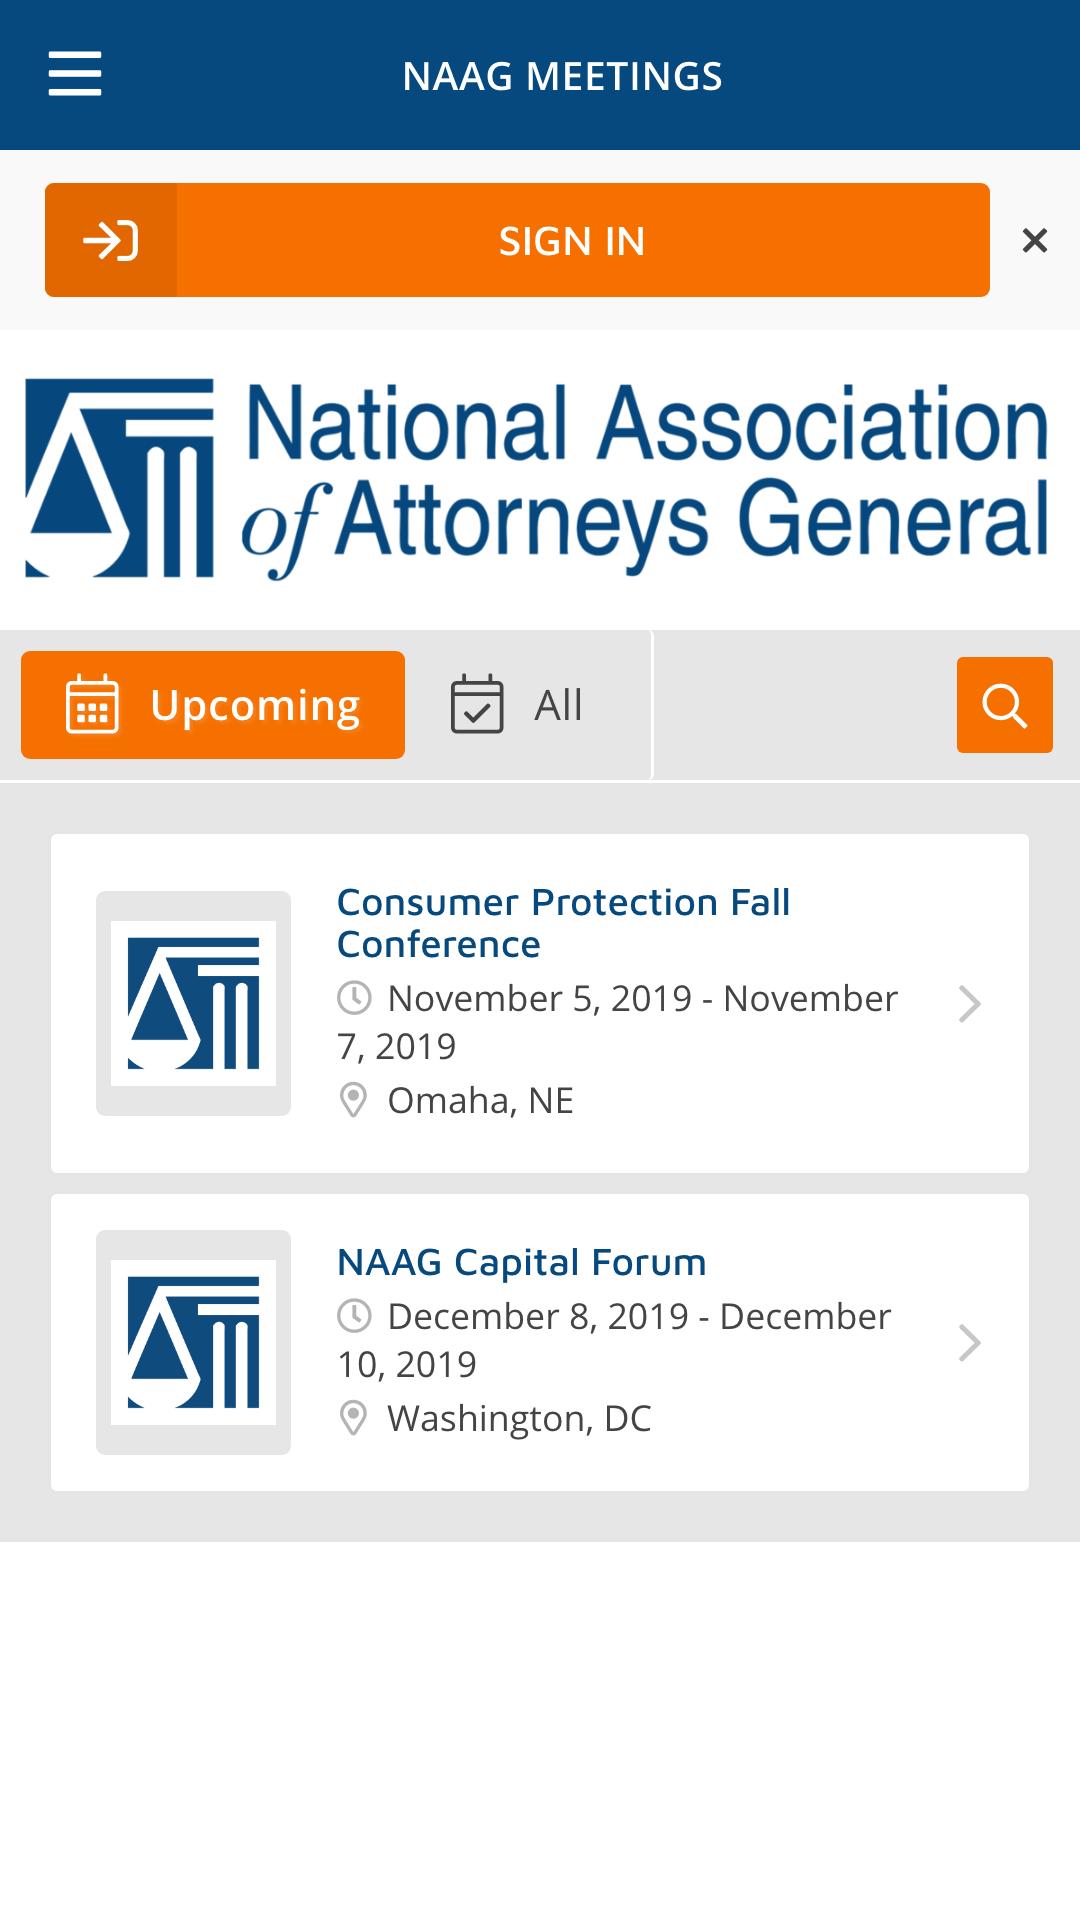The height and width of the screenshot is (1920, 1080).
Task: Click the Upcoming calendar icon
Action: coord(92,705)
